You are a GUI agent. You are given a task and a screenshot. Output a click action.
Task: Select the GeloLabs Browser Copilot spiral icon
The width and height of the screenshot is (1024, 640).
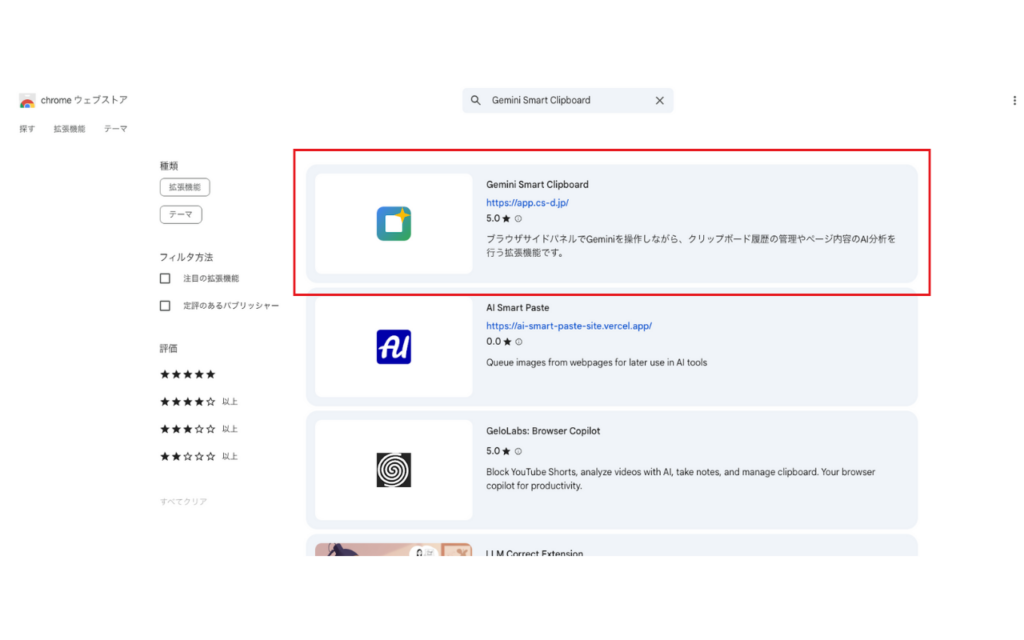(x=393, y=467)
